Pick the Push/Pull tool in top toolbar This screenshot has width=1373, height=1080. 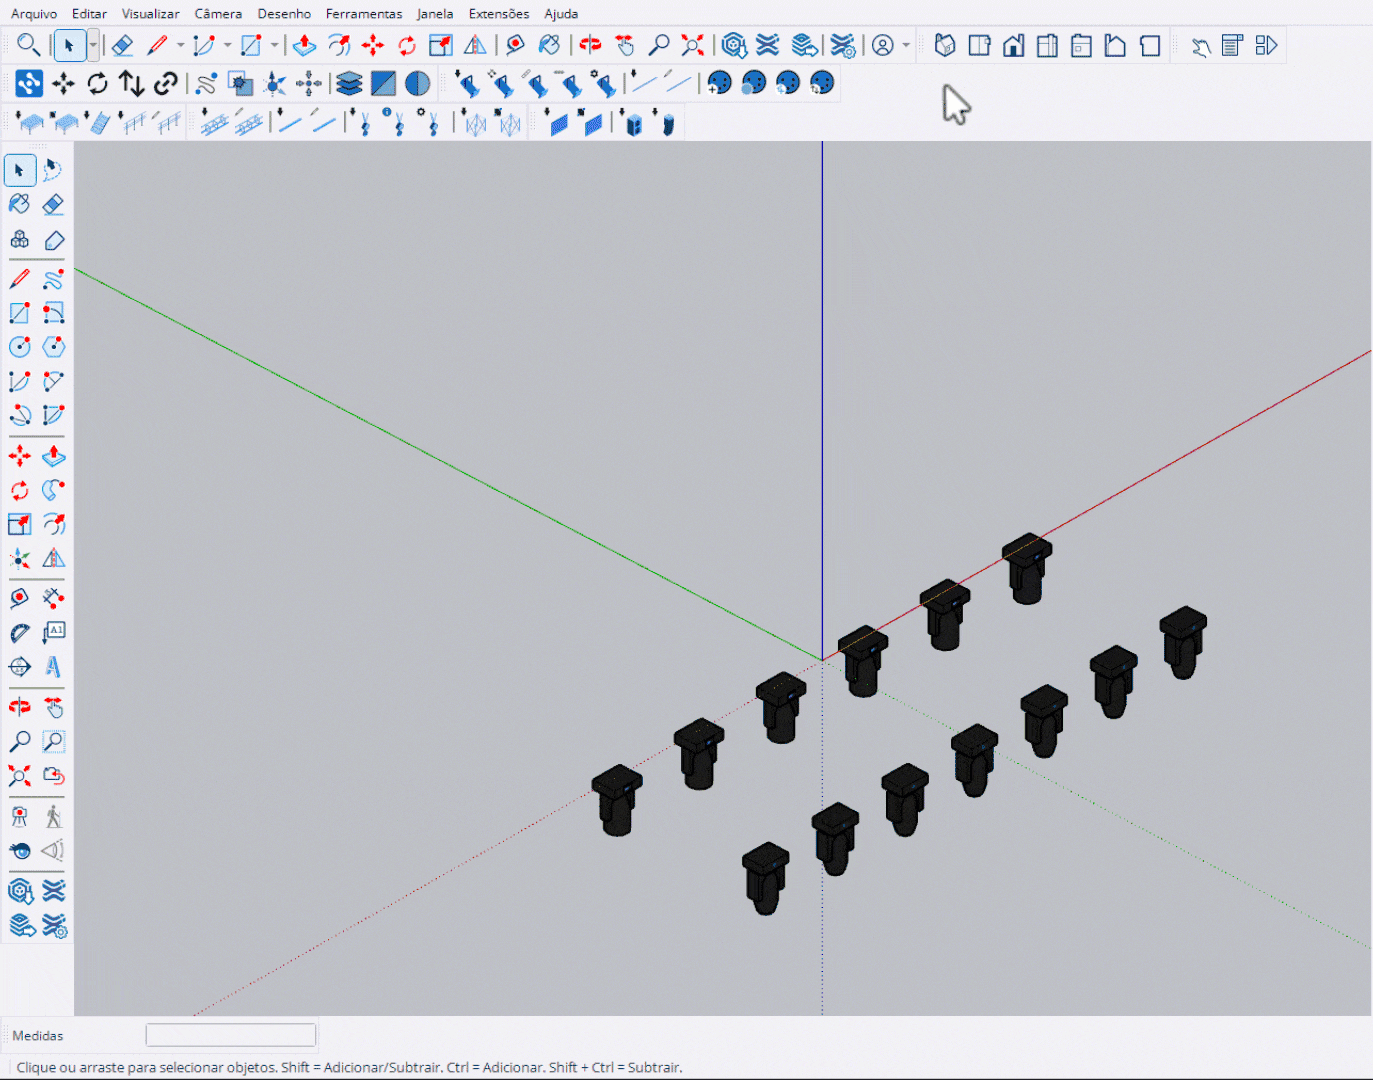coord(305,46)
